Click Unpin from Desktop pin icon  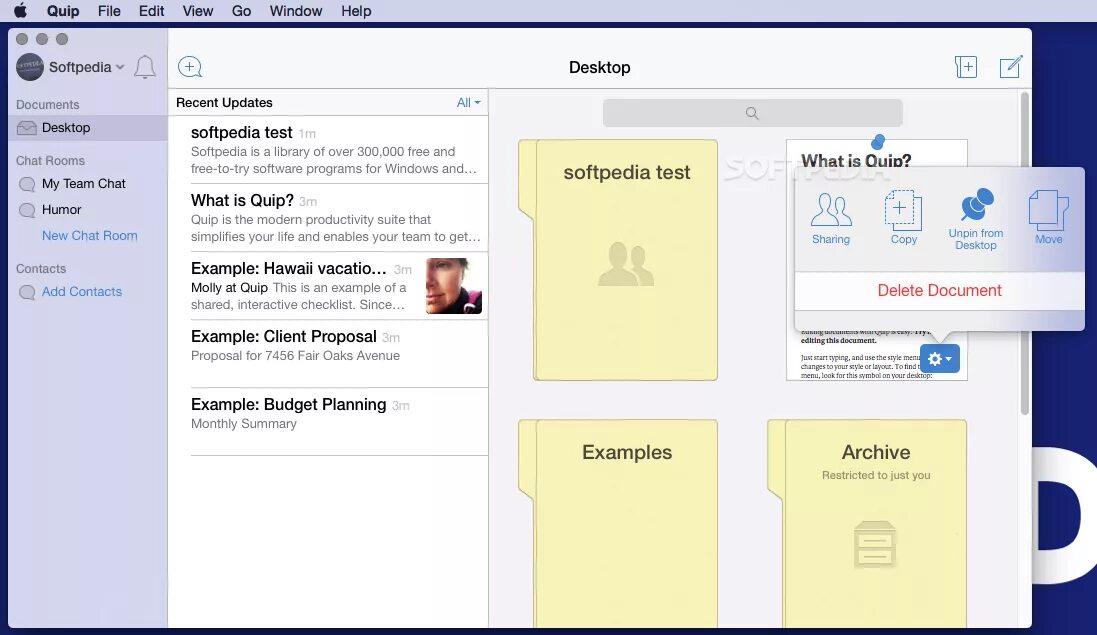click(977, 204)
